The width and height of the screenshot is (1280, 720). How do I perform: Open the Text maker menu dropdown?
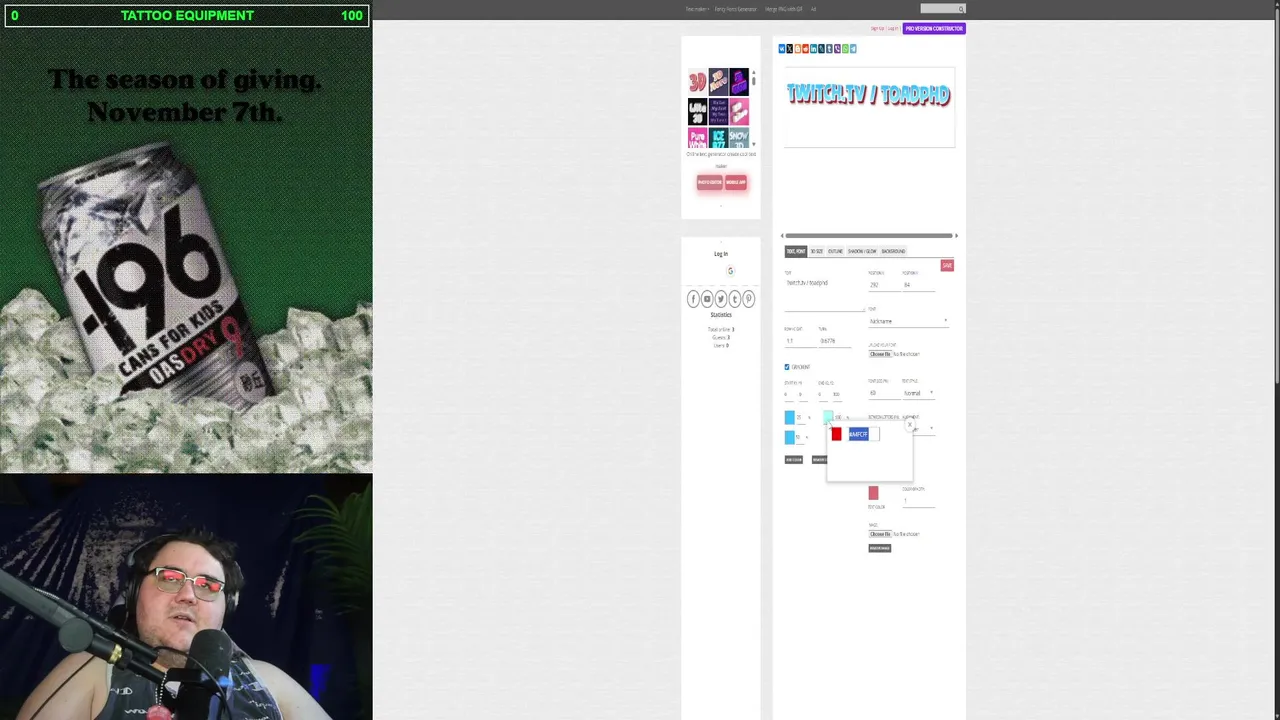[x=697, y=9]
